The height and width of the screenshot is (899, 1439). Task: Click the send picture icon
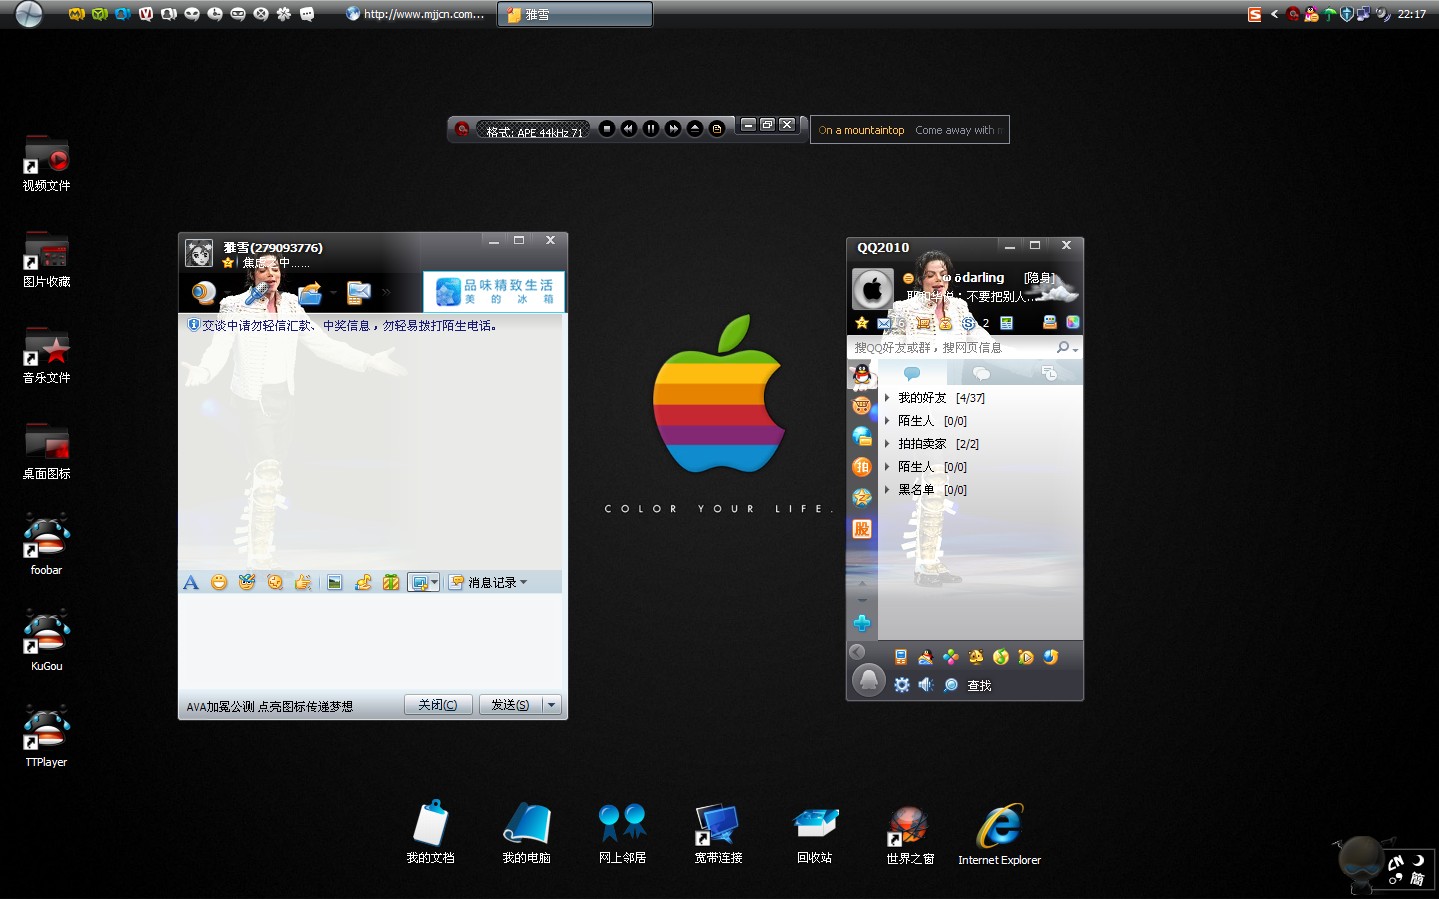(x=335, y=583)
